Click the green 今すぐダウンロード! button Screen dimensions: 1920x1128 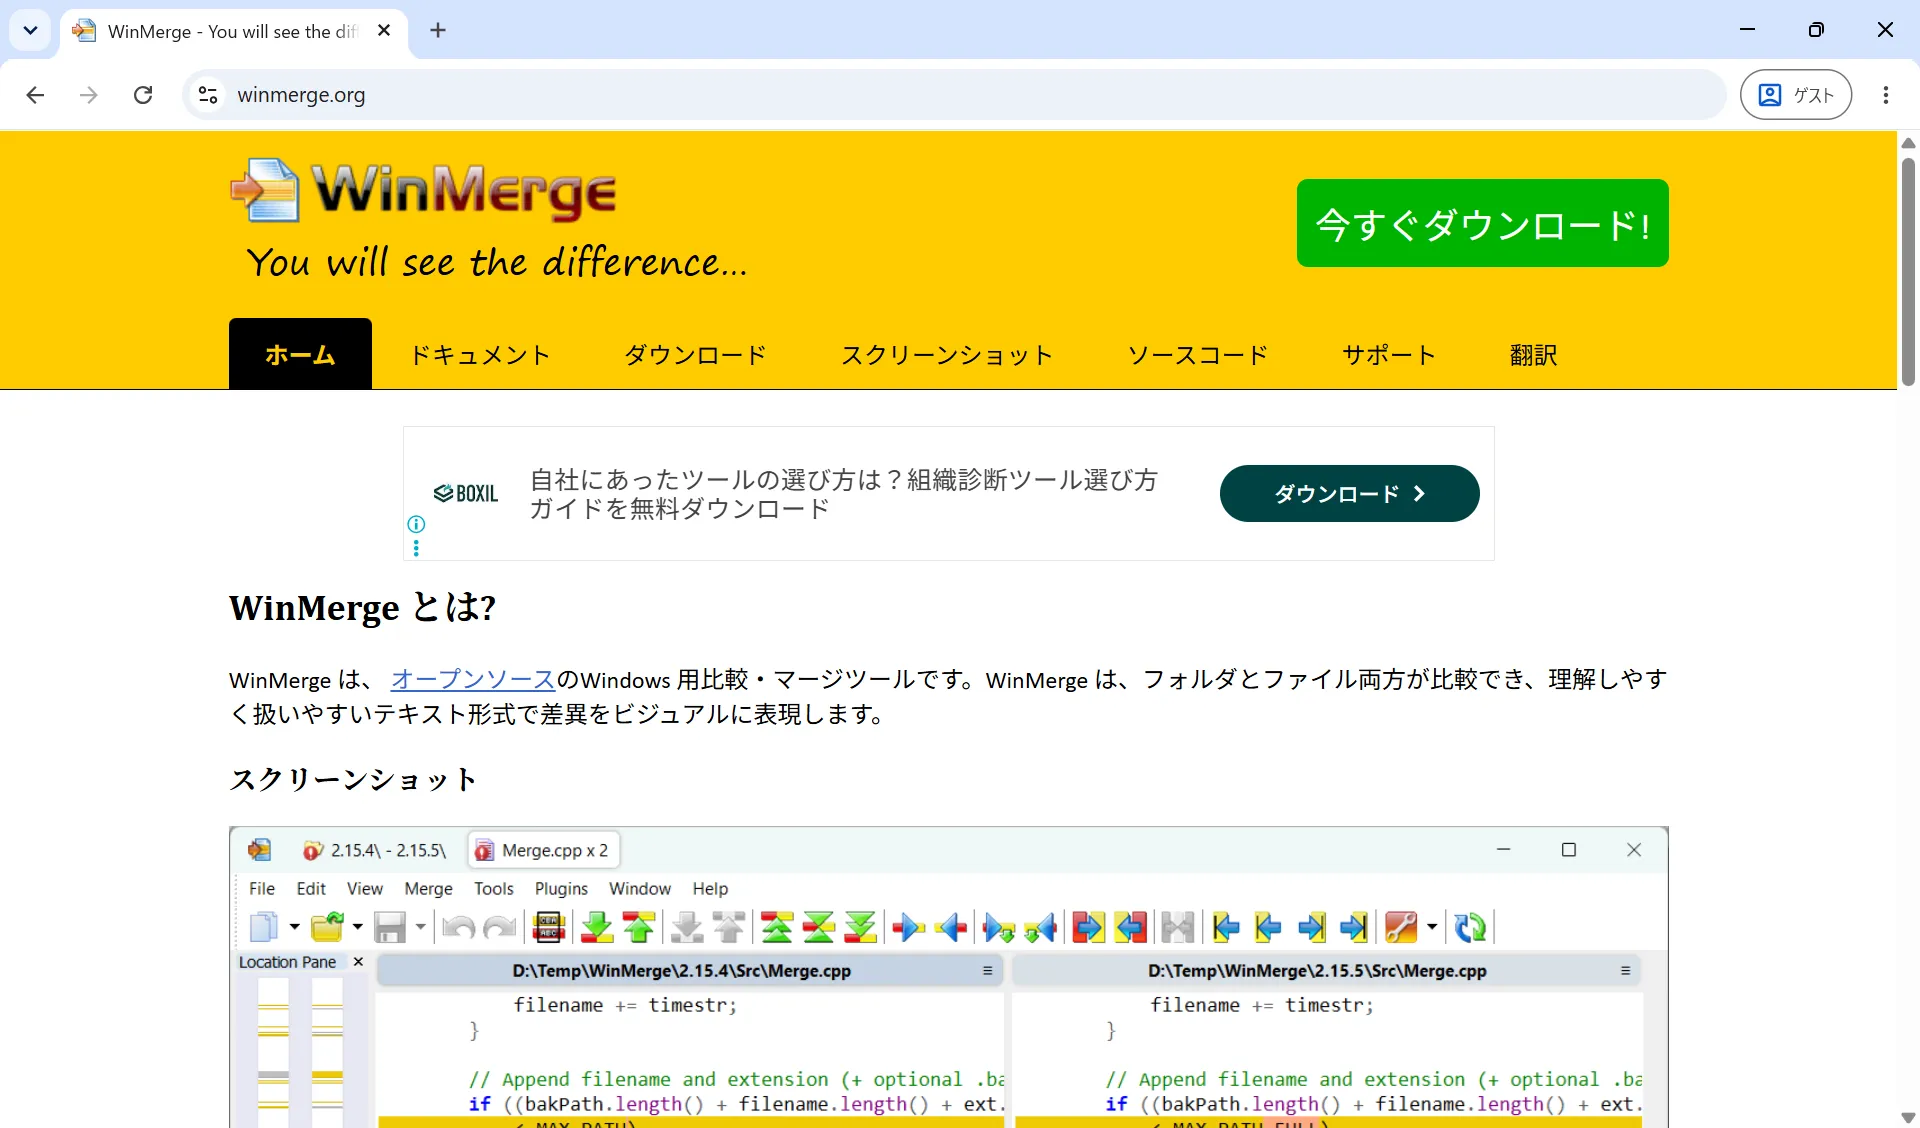point(1482,223)
